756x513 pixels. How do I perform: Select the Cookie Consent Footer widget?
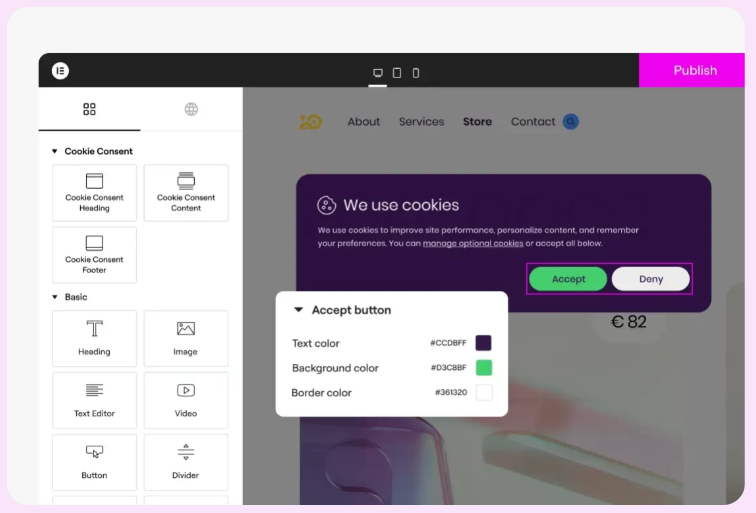(x=94, y=255)
